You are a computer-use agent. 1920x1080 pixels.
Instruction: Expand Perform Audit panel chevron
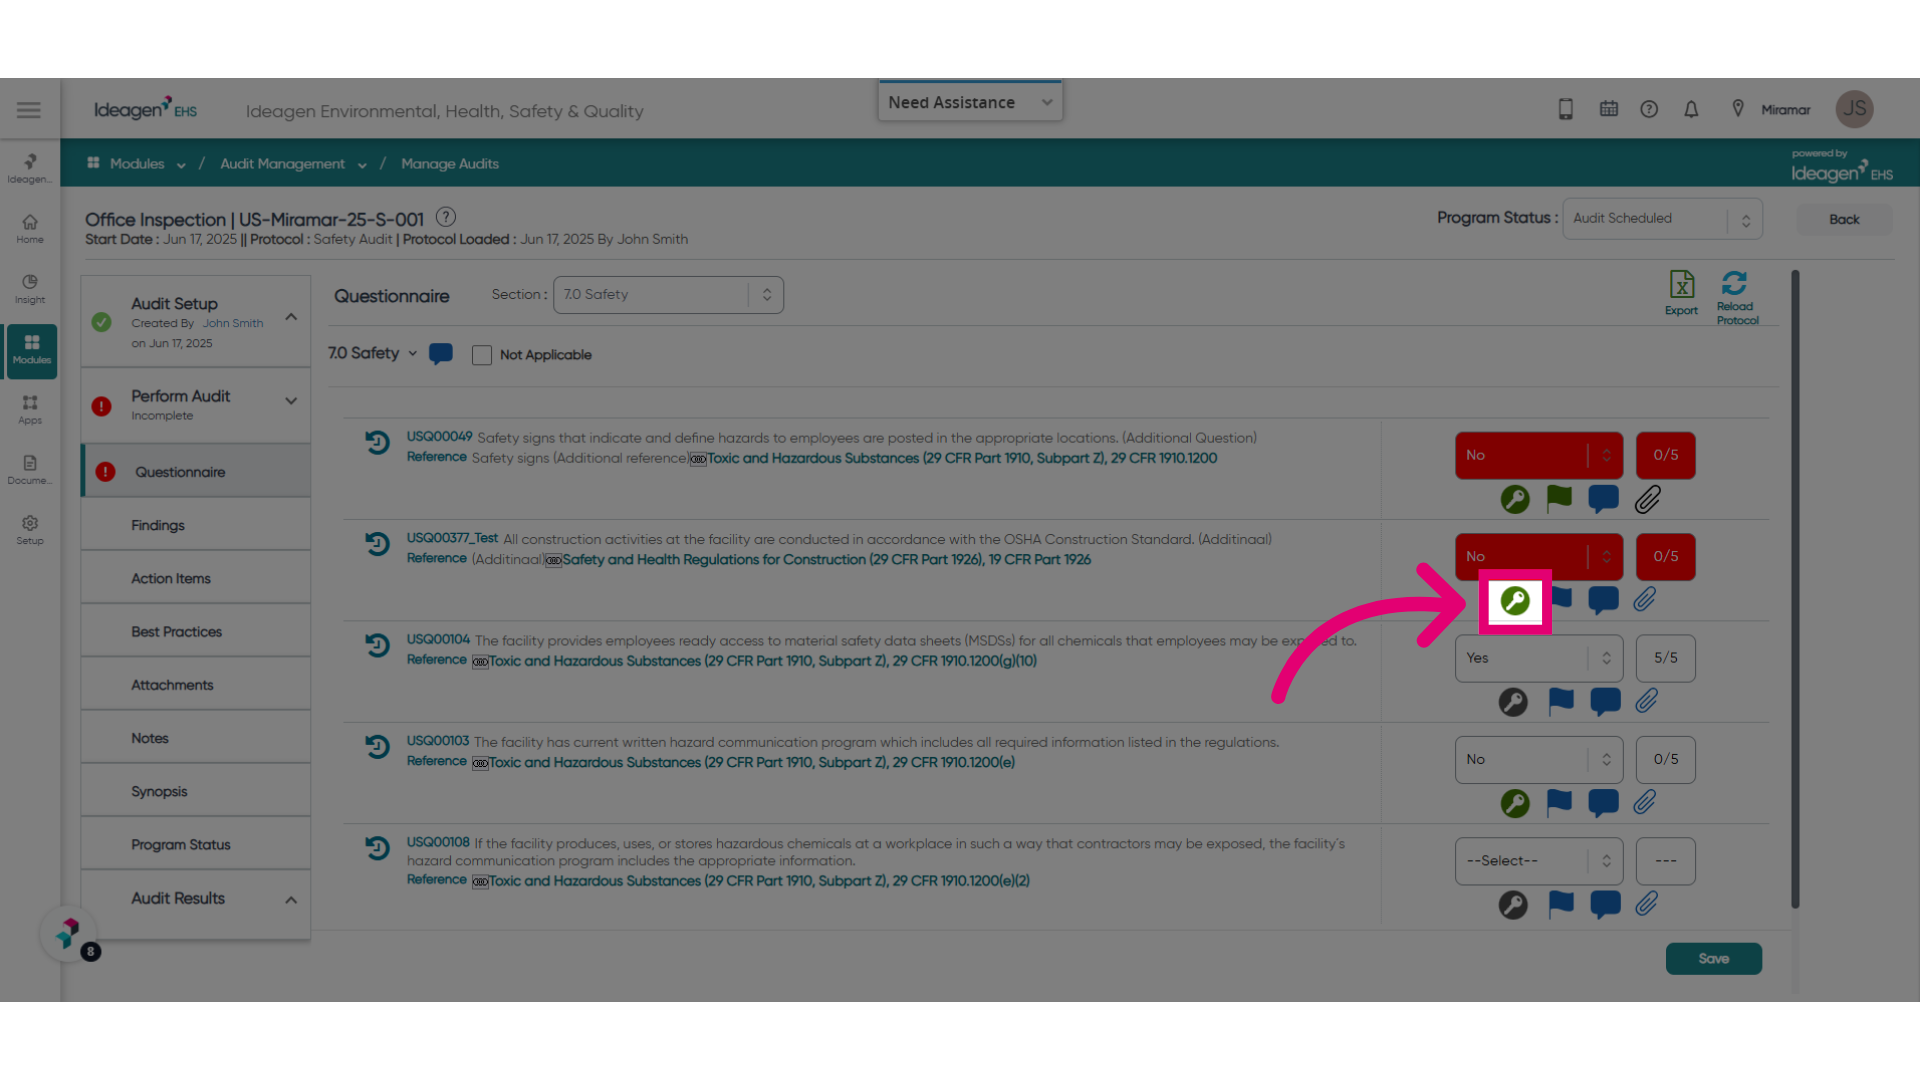291,401
